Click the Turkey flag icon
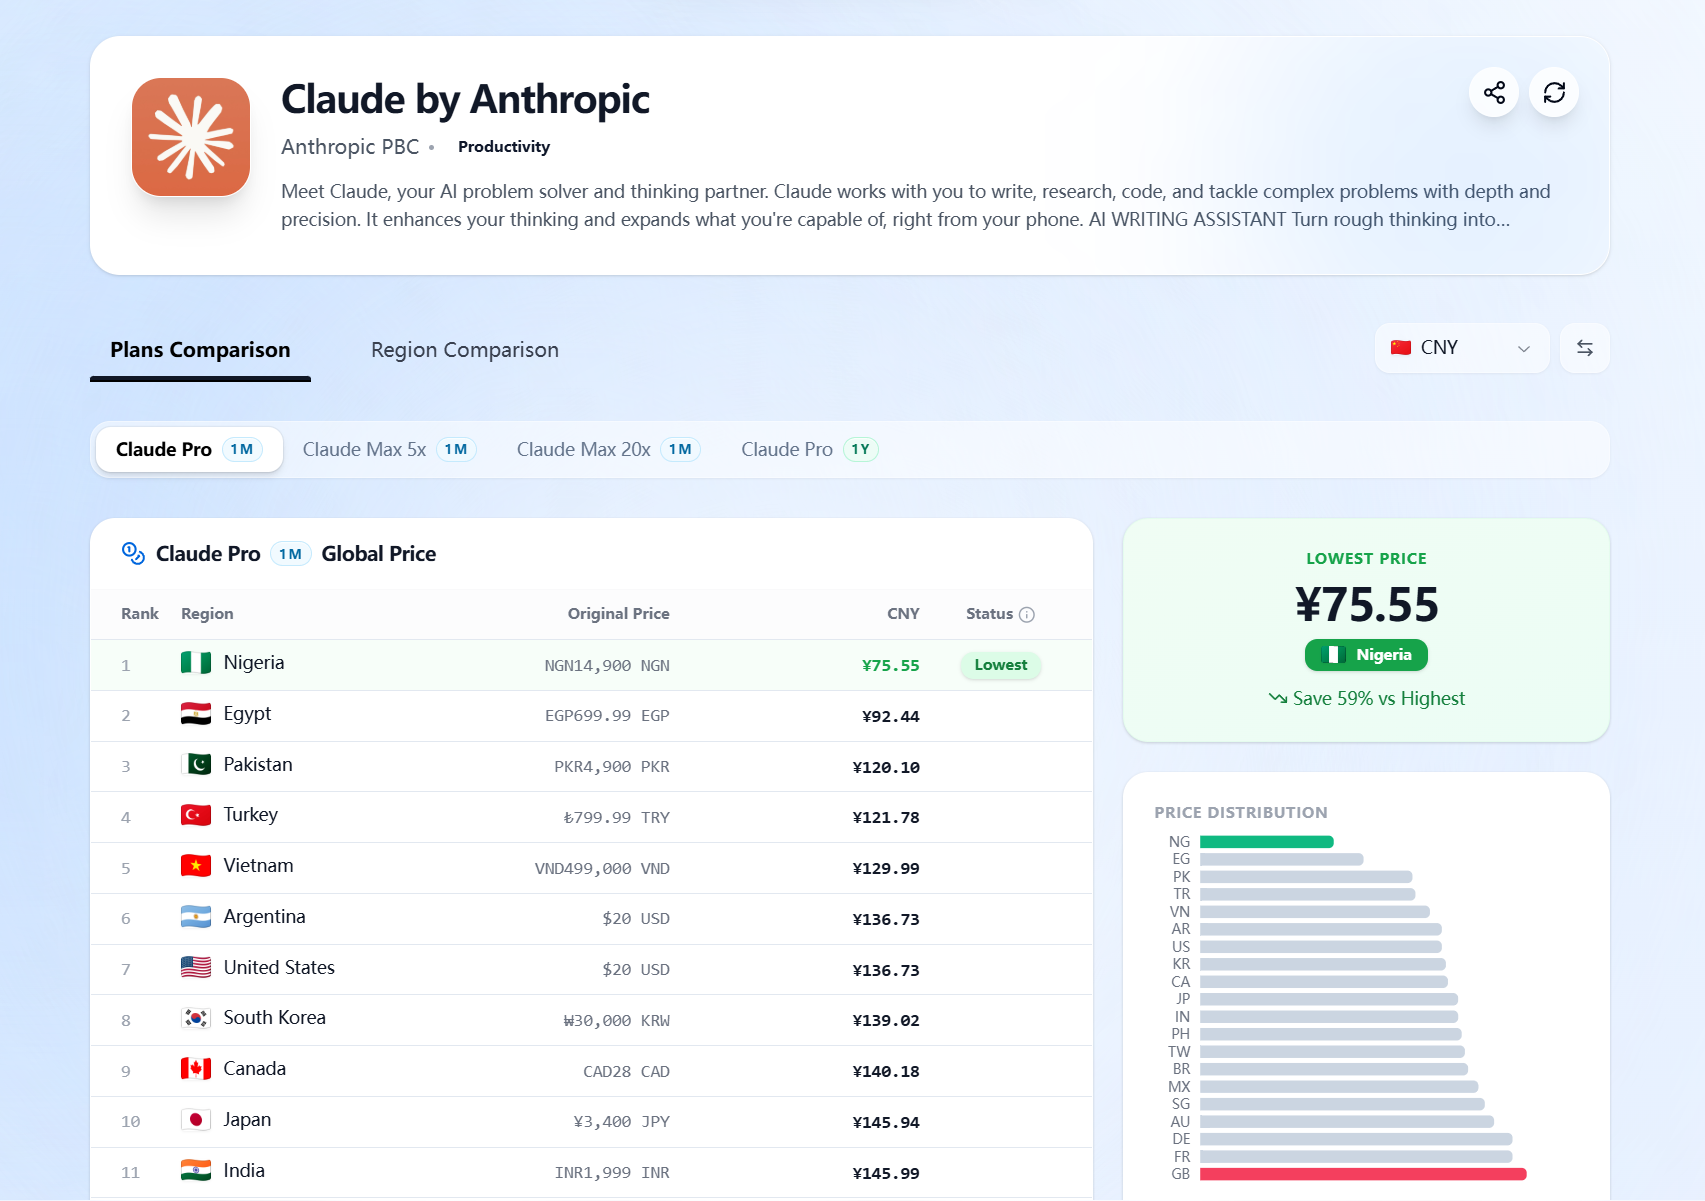Screen dimensions: 1705x1201 [x=196, y=815]
